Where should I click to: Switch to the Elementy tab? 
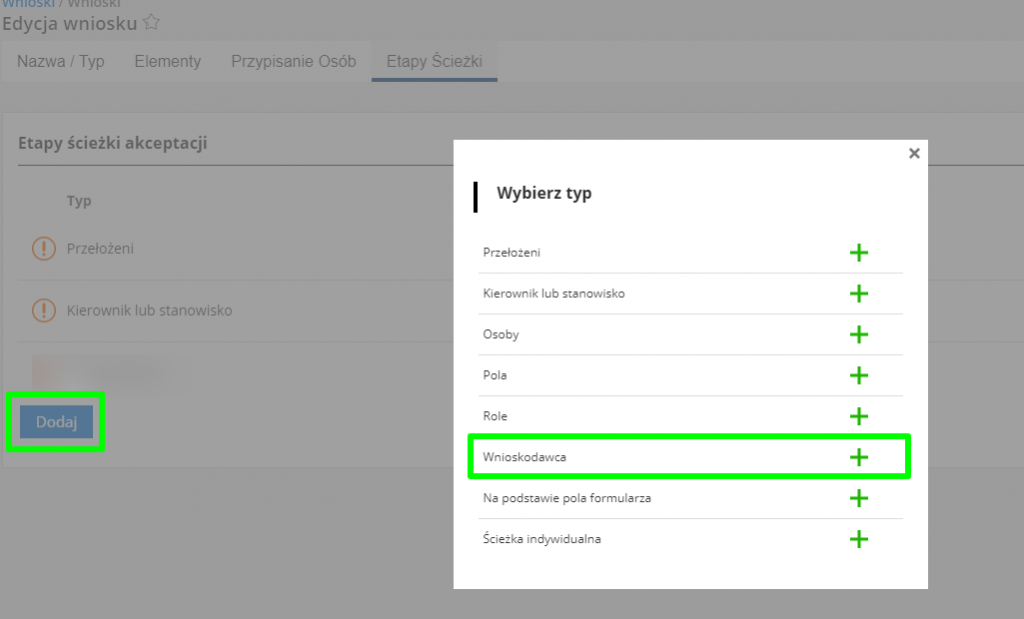point(168,61)
